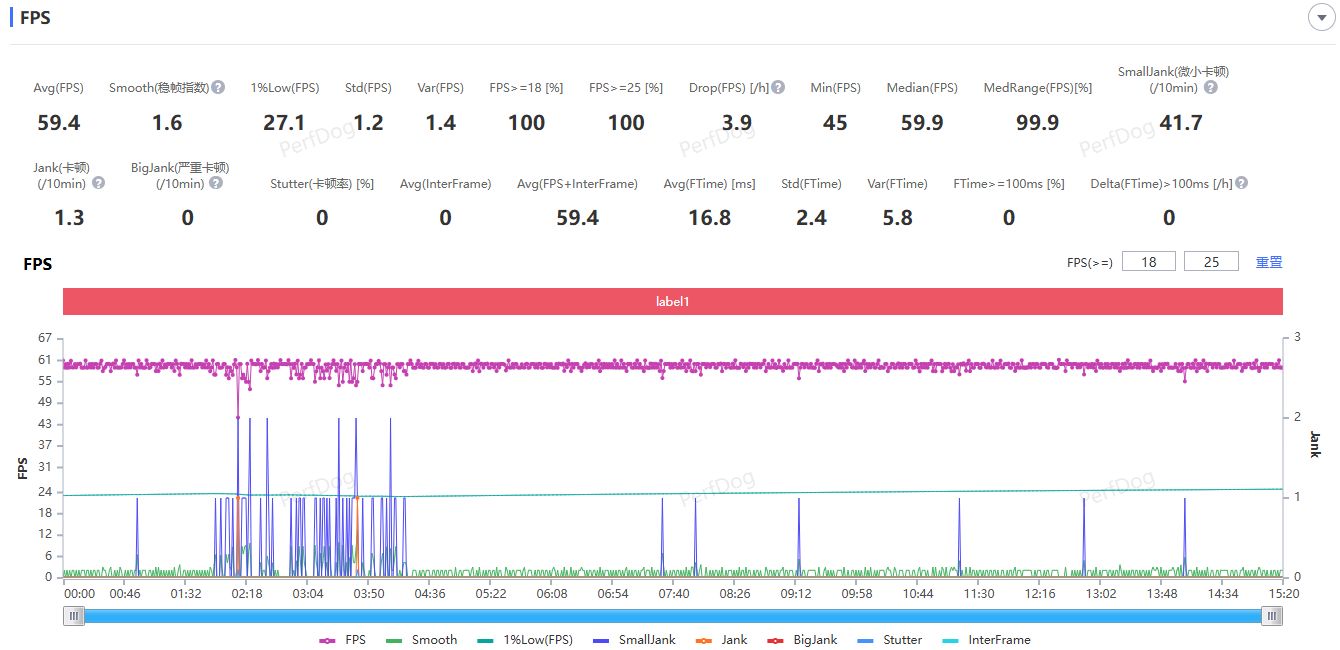Hide the 1%Low(FPS) series via the legend
The width and height of the screenshot is (1340, 650).
coord(524,640)
